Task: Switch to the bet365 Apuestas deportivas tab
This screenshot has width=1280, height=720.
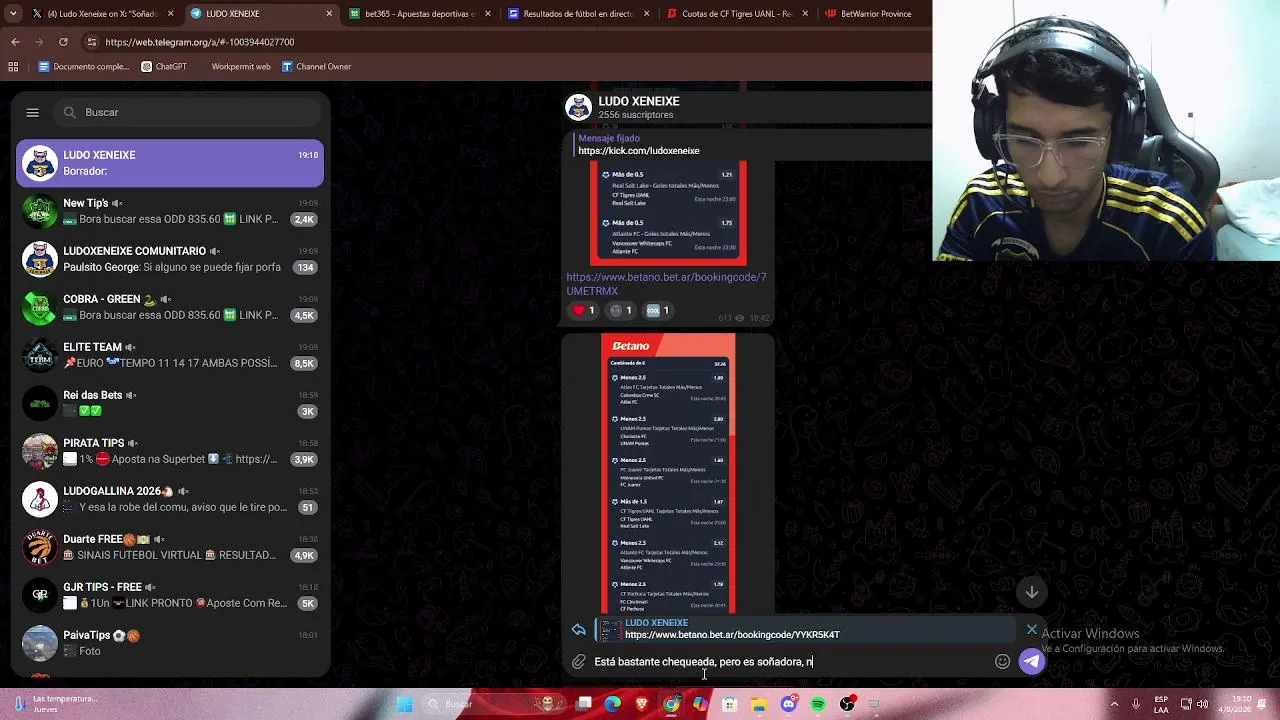Action: point(418,14)
